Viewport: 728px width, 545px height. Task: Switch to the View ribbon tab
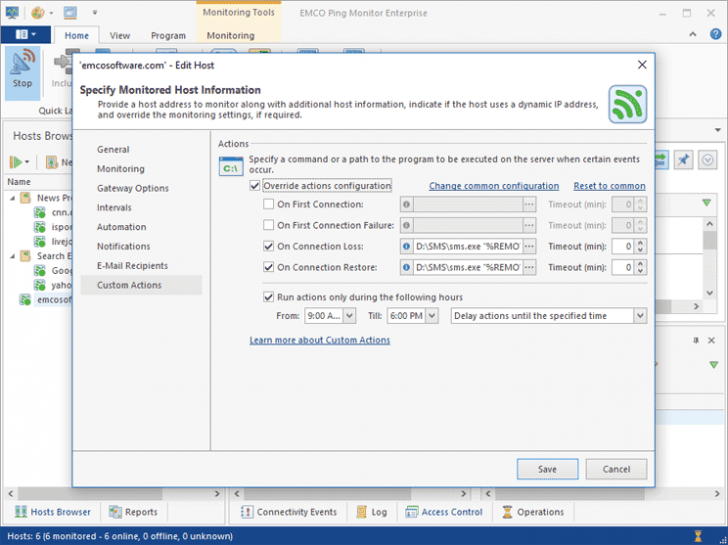pos(120,35)
